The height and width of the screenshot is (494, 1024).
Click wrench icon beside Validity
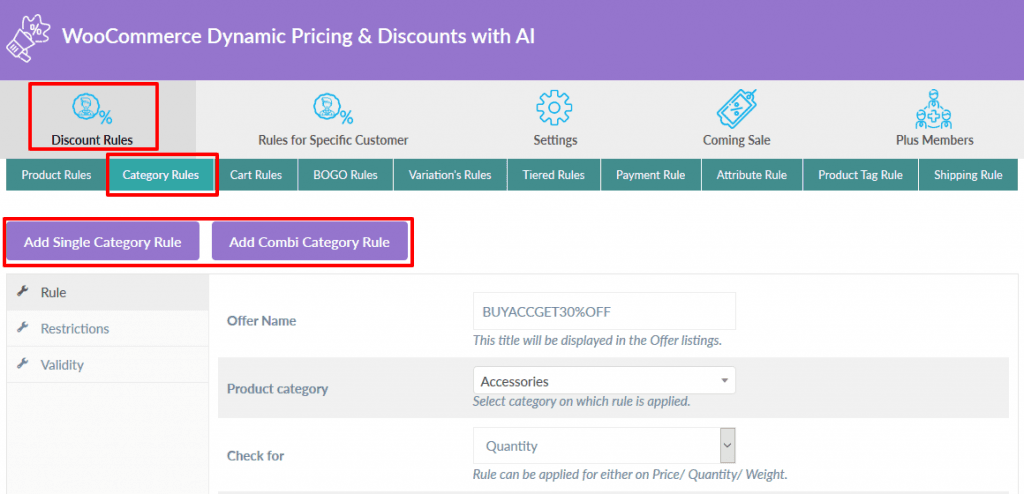point(23,364)
